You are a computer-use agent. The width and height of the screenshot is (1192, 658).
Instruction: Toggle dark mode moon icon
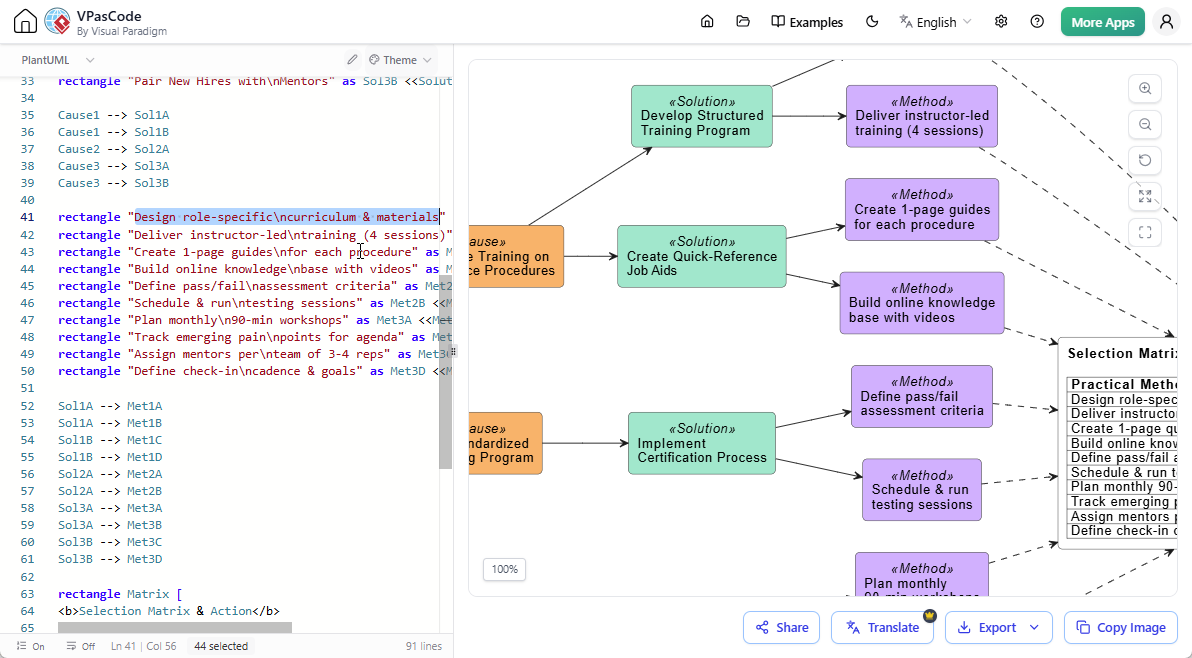(872, 21)
